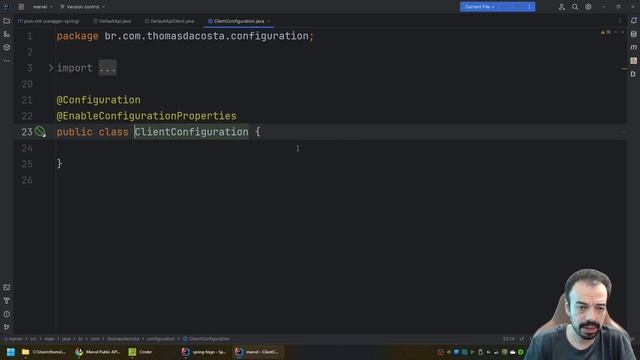Open the Code With Me user icon
This screenshot has width=640, height=360.
pyautogui.click(x=562, y=7)
